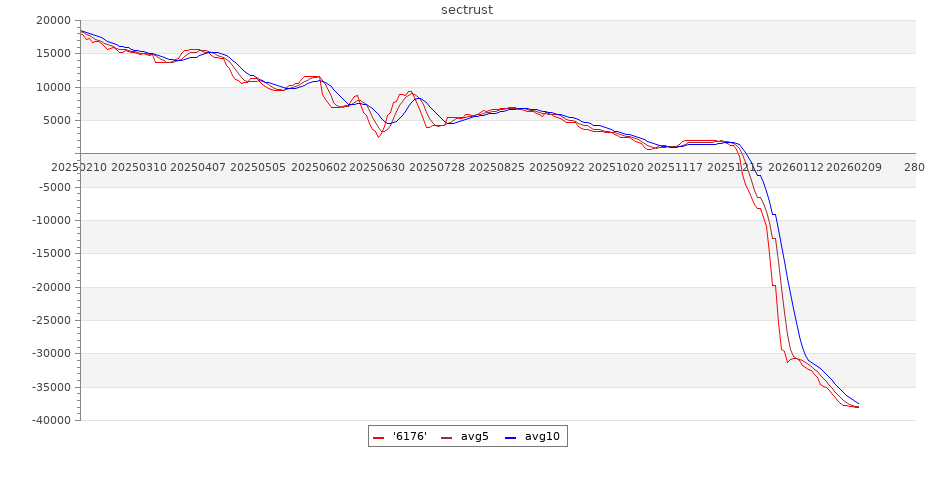
Task: Click the 20250825 date label
Action: coord(497,167)
